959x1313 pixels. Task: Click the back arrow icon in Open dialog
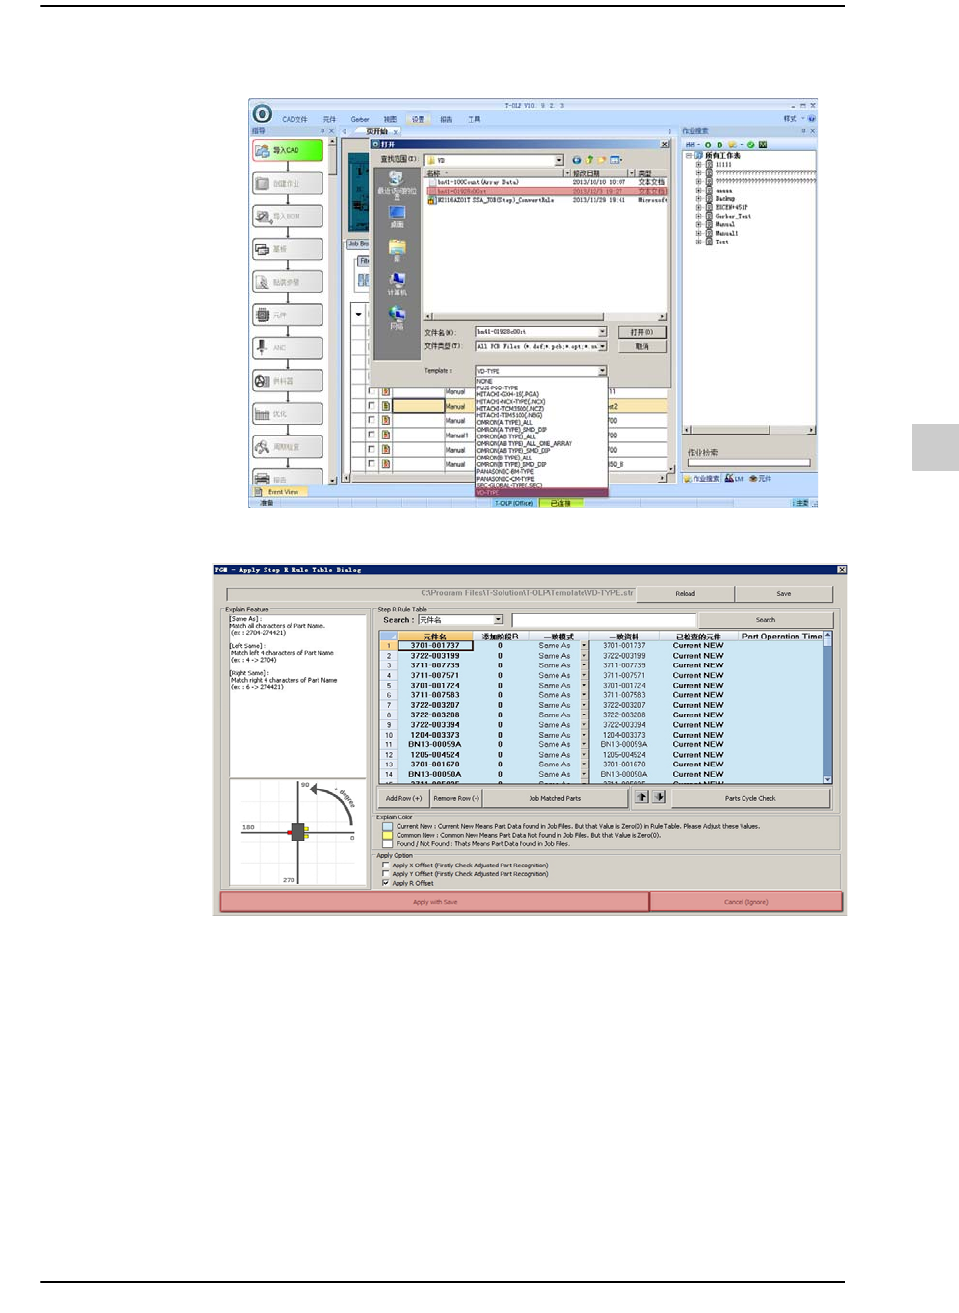click(577, 160)
